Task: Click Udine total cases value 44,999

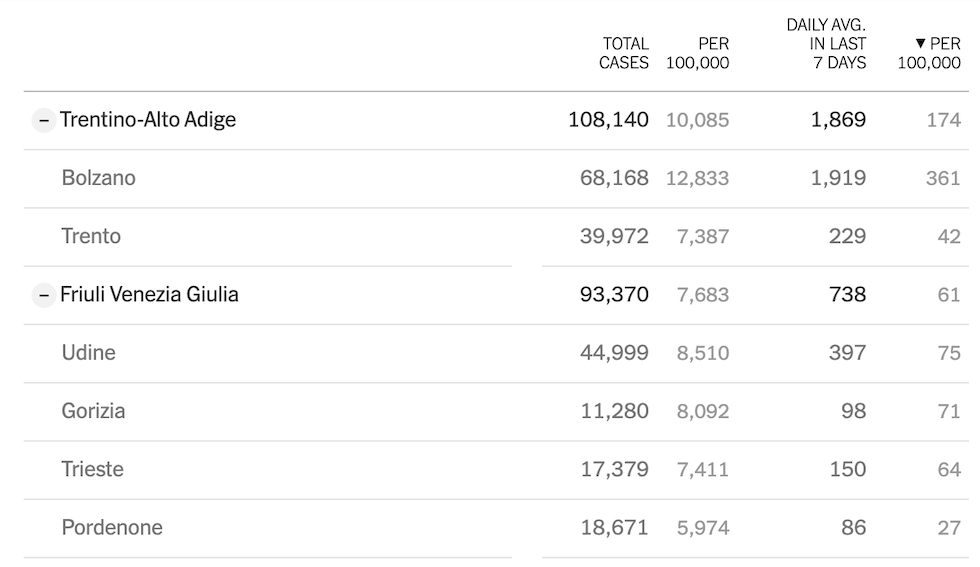Action: coord(614,353)
